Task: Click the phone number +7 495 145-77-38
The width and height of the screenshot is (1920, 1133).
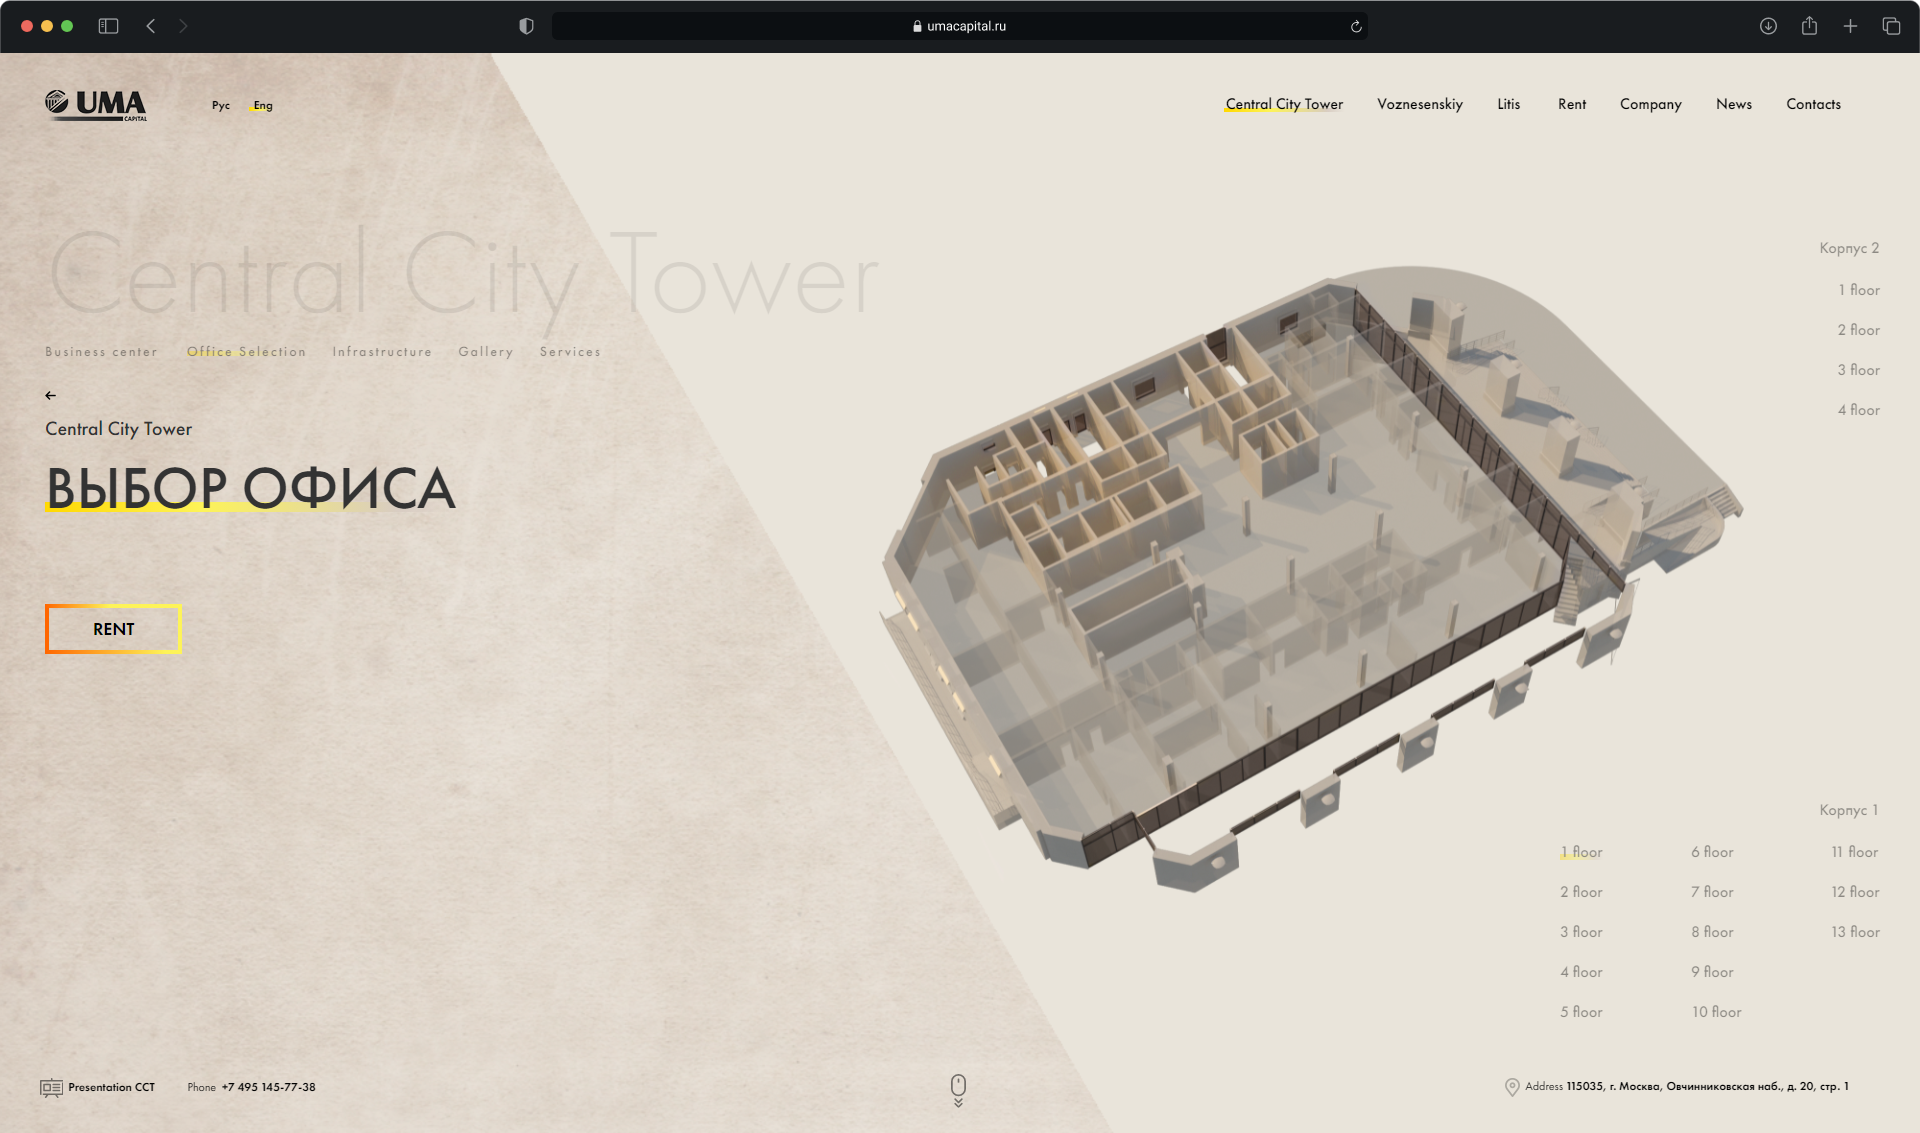Action: [x=268, y=1087]
